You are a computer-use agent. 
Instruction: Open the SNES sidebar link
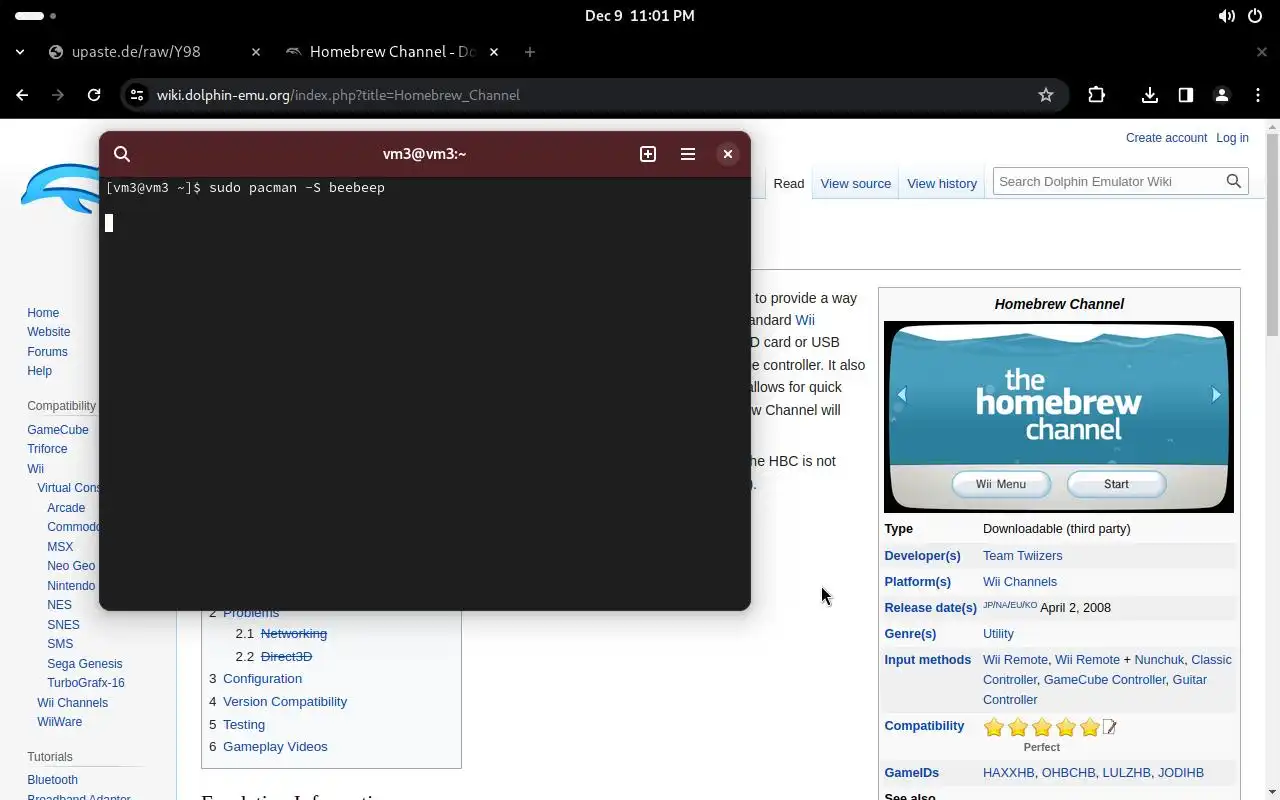click(63, 625)
